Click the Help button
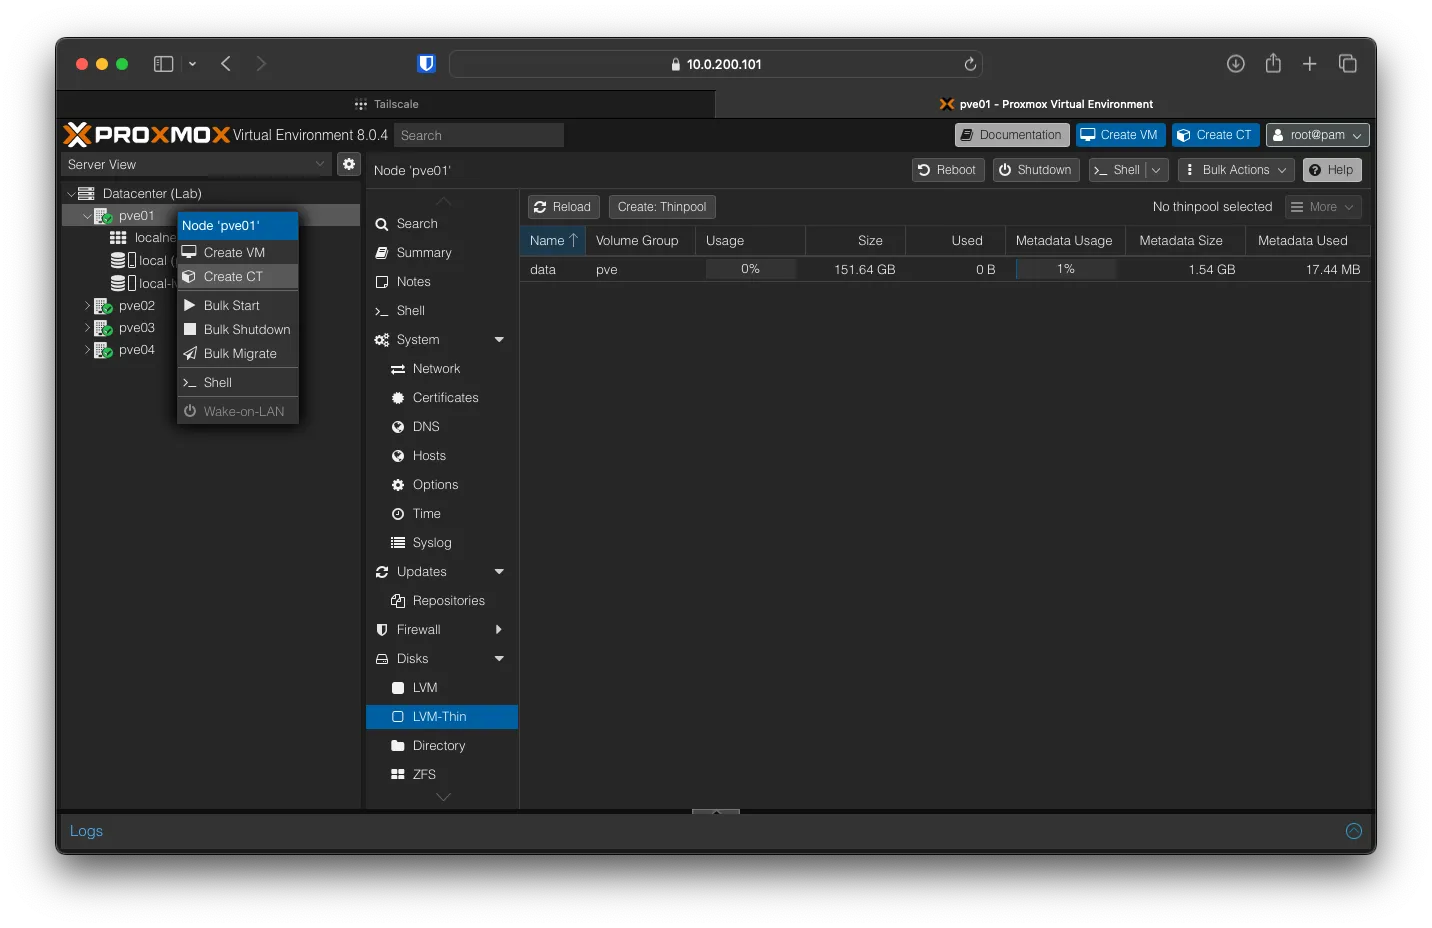Screen dimensions: 1432x928 click(1332, 170)
